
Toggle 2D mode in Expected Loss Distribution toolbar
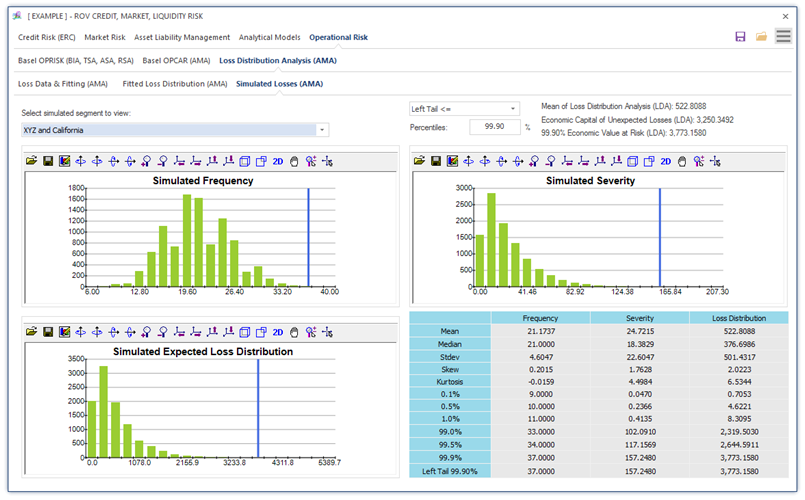278,333
